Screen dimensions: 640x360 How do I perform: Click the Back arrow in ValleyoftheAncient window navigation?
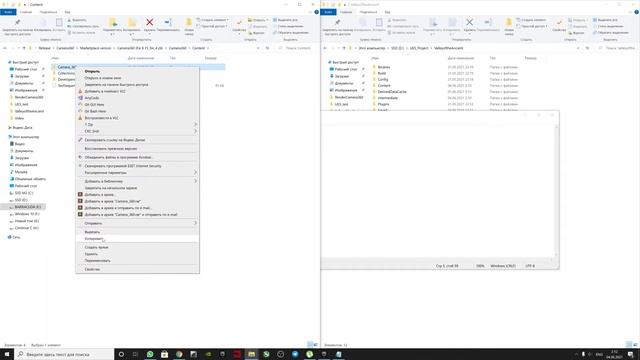tap(325, 48)
